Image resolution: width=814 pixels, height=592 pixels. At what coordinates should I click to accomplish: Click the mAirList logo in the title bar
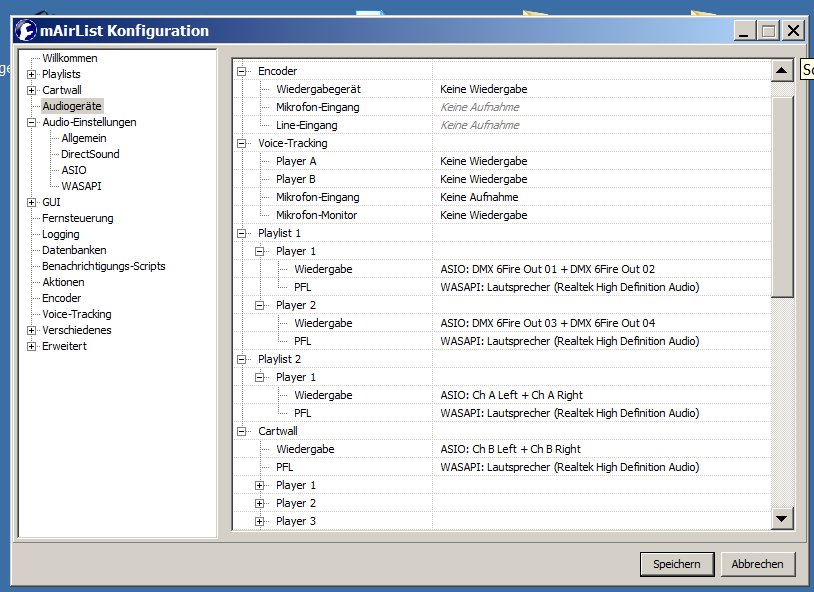26,30
